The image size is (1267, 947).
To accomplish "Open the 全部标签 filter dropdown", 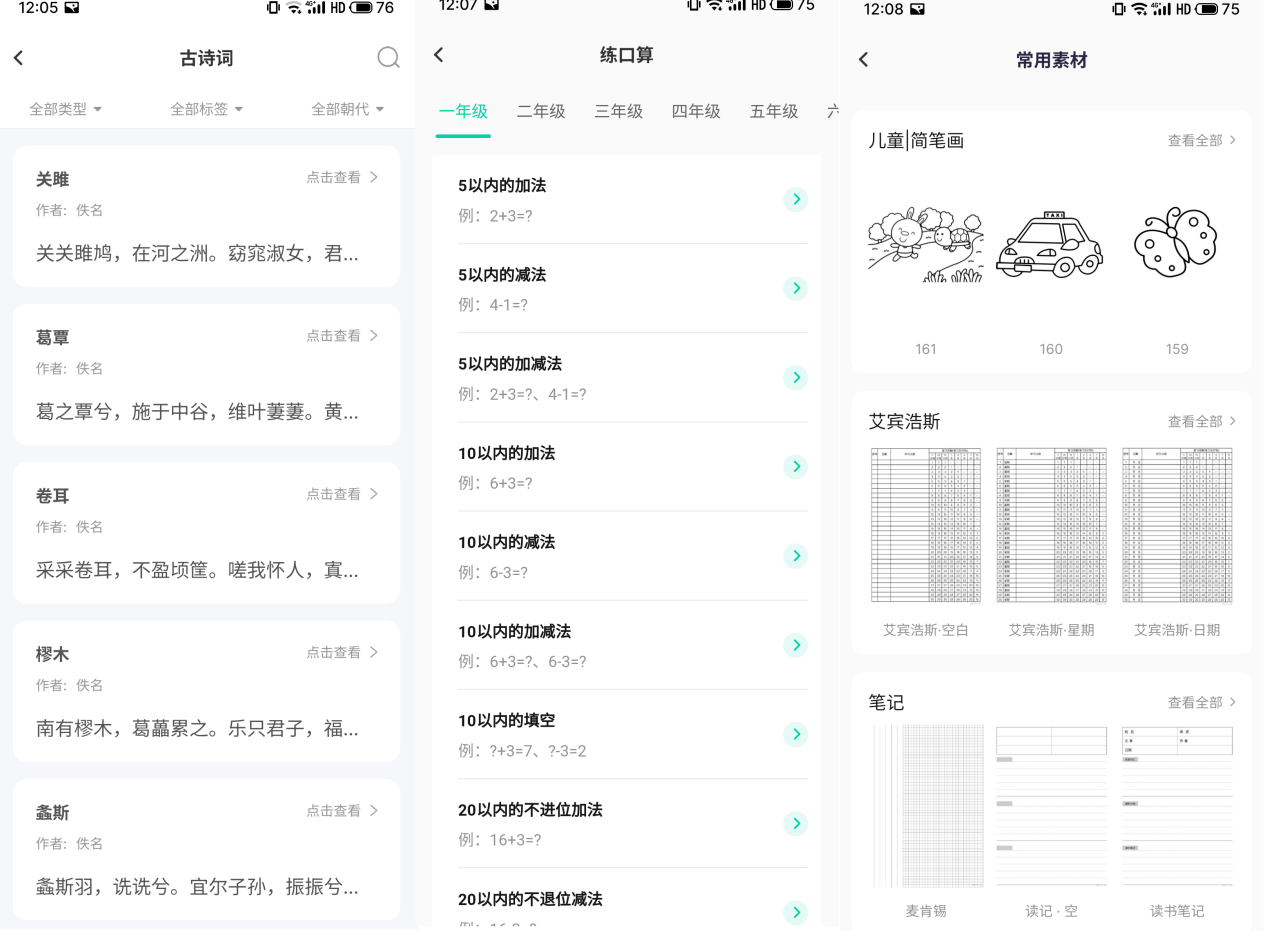I will pos(206,109).
